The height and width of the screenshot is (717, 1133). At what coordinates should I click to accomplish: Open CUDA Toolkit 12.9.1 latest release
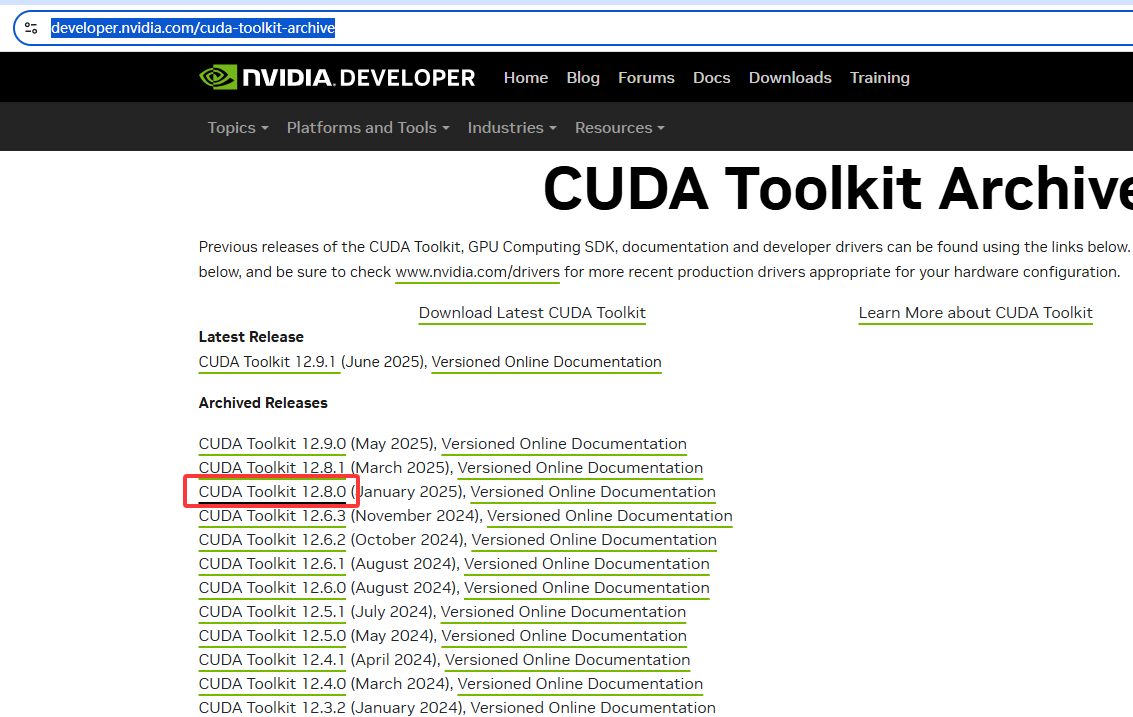point(269,362)
